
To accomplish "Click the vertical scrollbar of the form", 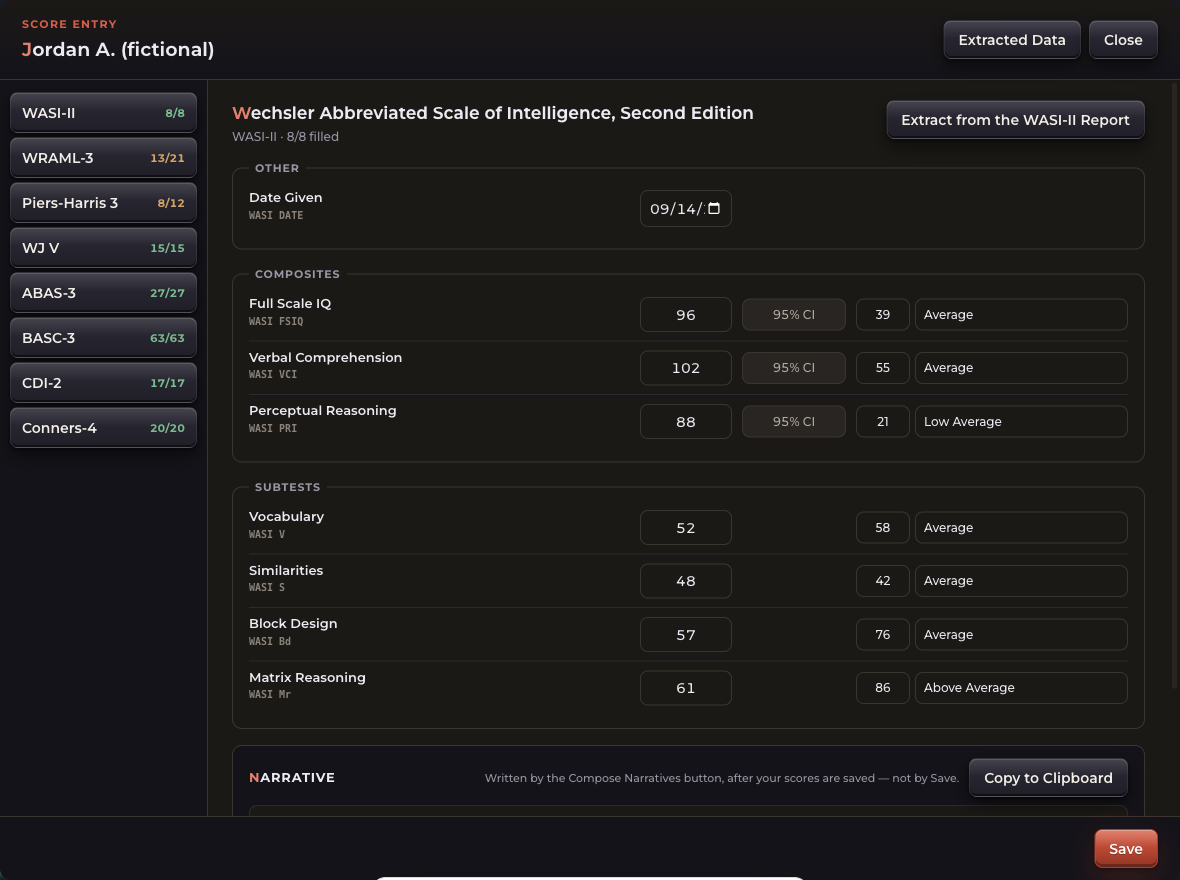I will pyautogui.click(x=1174, y=385).
